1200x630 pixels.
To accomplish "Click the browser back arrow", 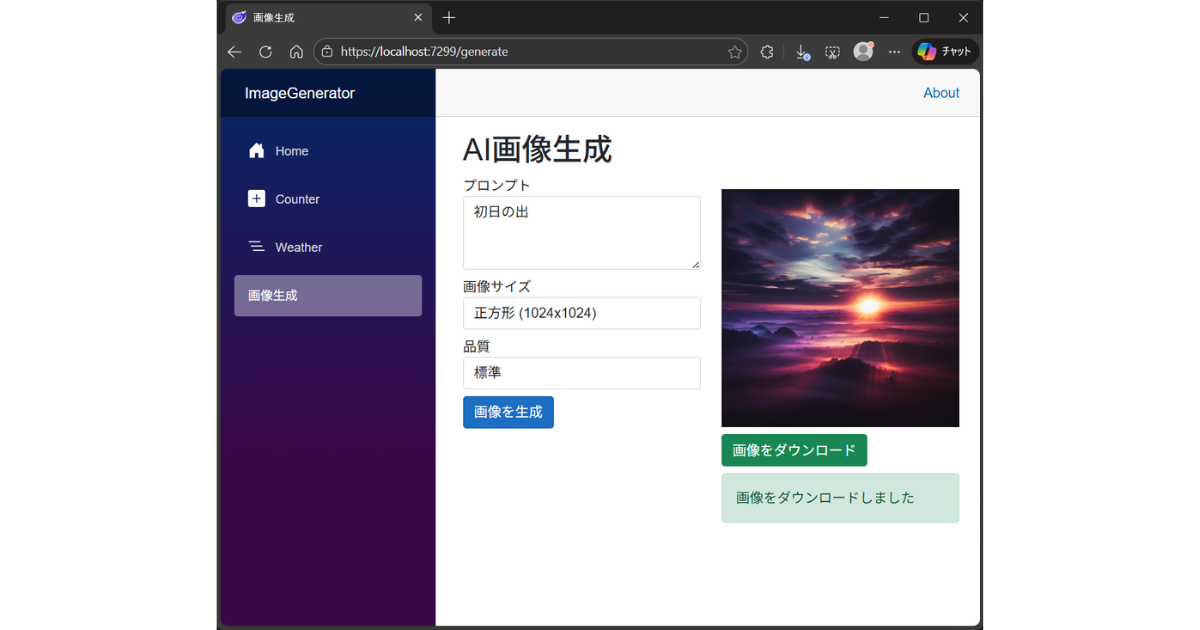I will coord(234,52).
